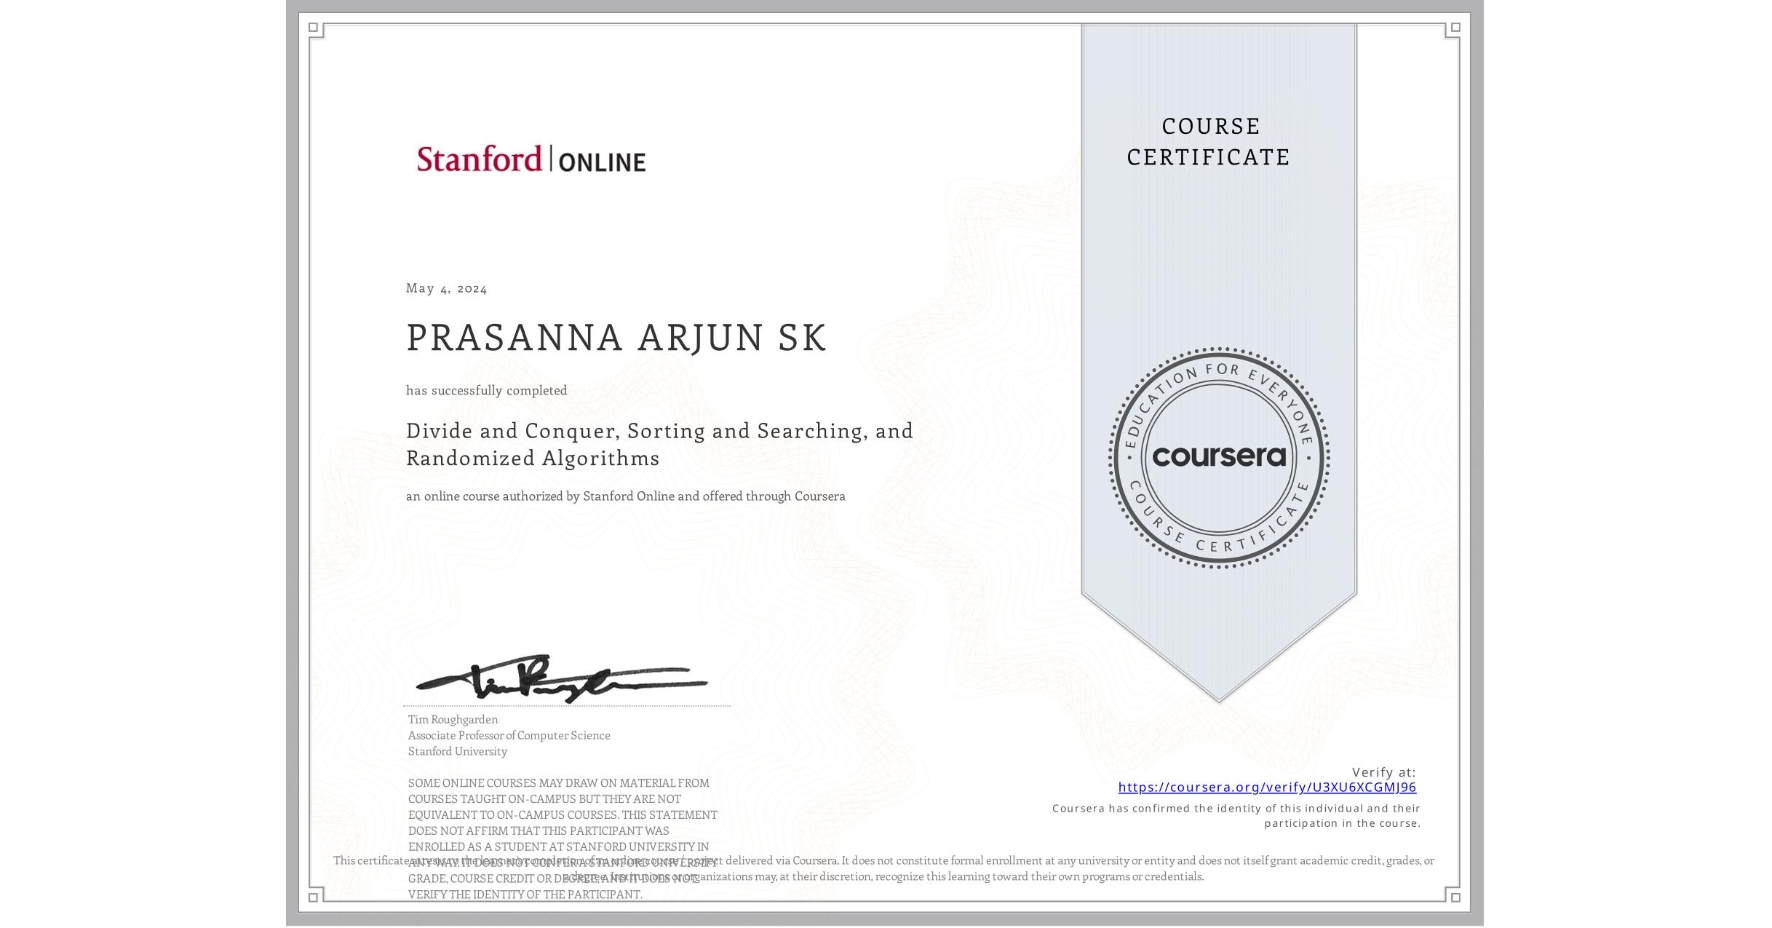Click the date May 4, 2024
Viewport: 1772px width, 928px height.
(446, 288)
